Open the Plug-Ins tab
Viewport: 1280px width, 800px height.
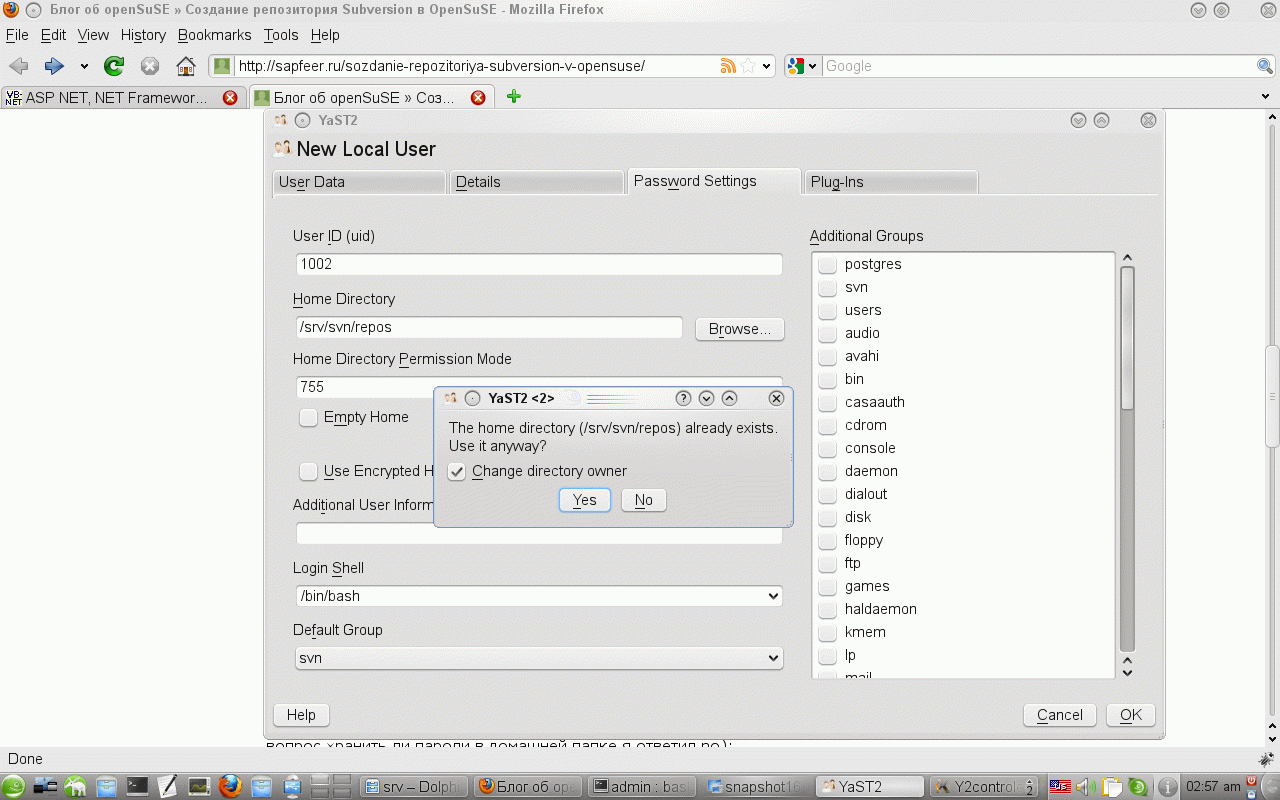890,182
